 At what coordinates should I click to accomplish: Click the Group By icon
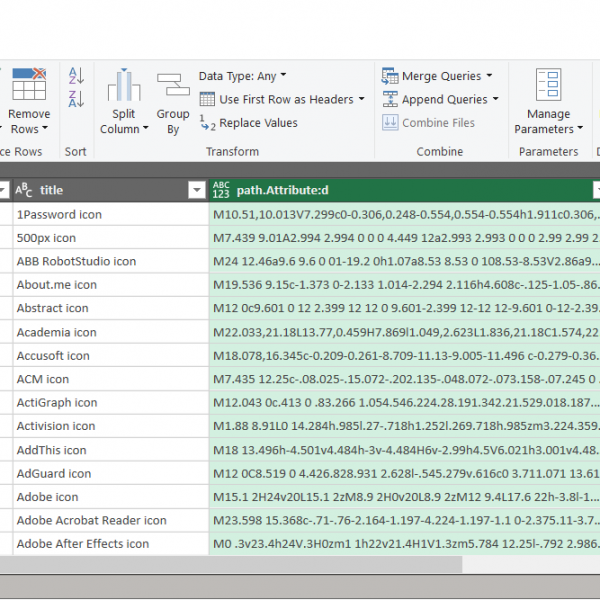point(173,85)
